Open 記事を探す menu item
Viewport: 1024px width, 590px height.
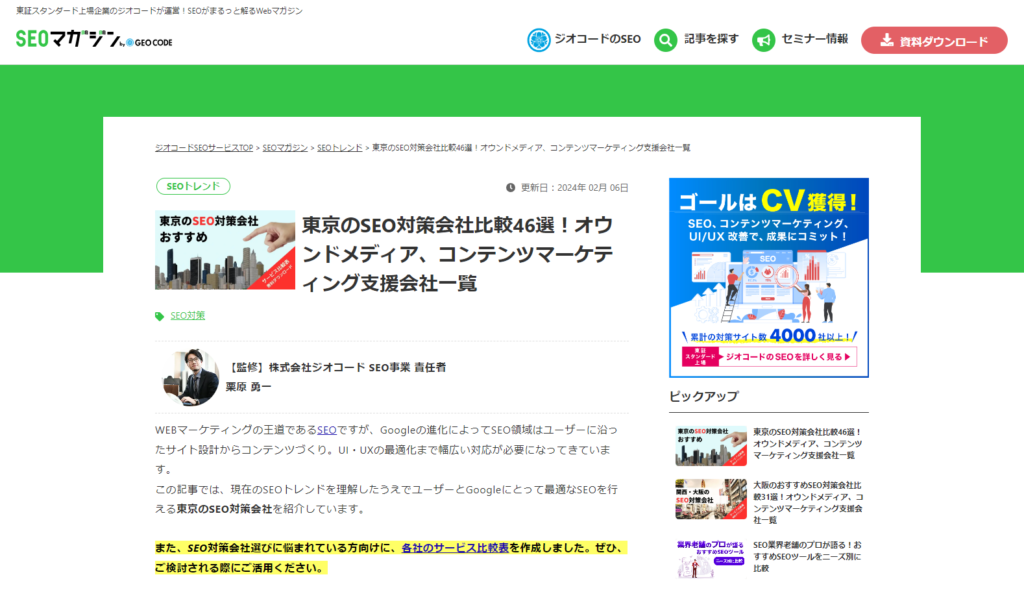(711, 39)
